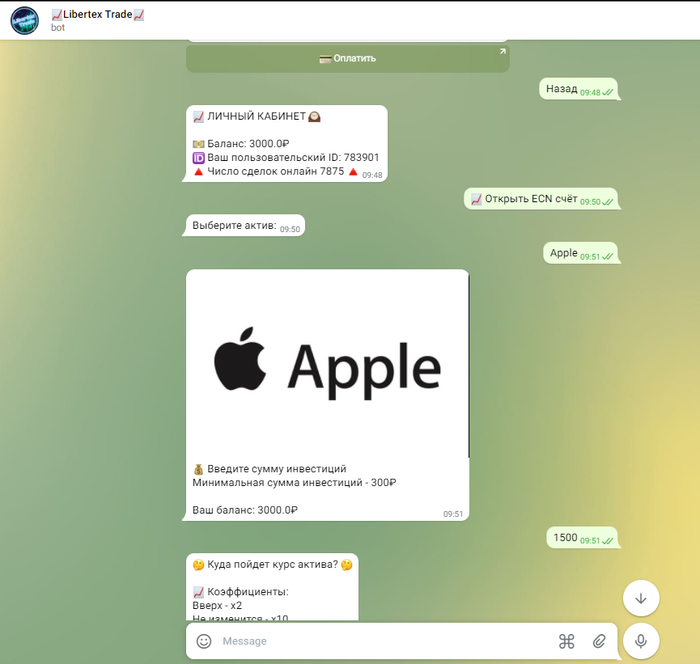Type in the Message input field

[x=380, y=641]
